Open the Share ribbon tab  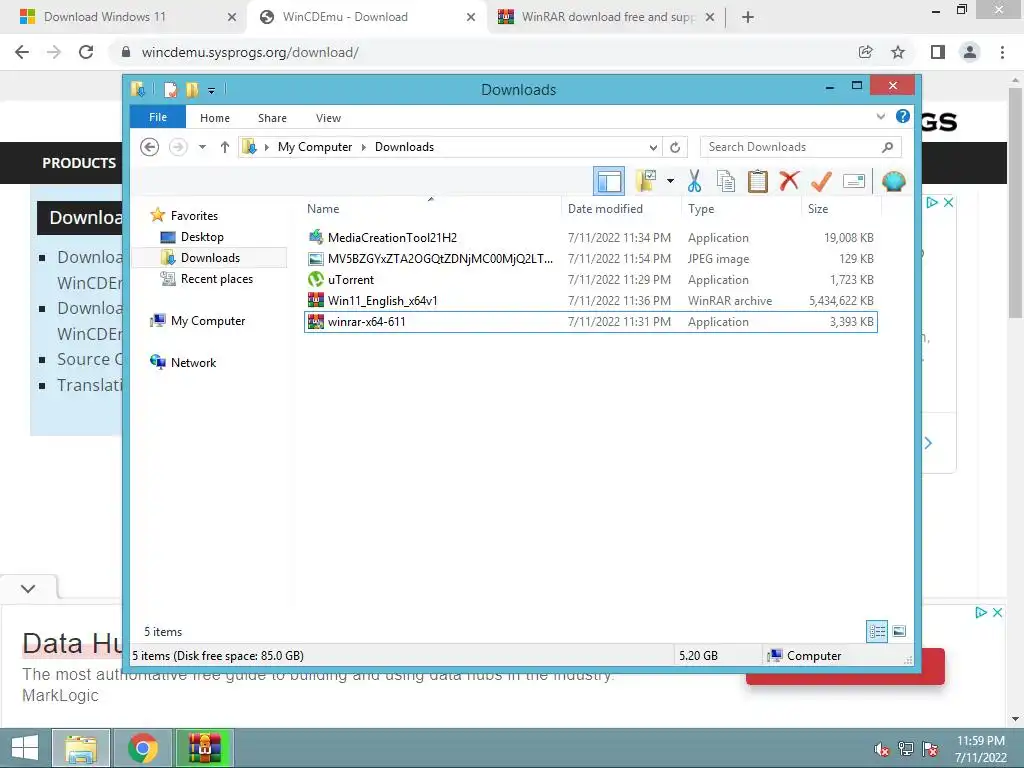(x=272, y=118)
